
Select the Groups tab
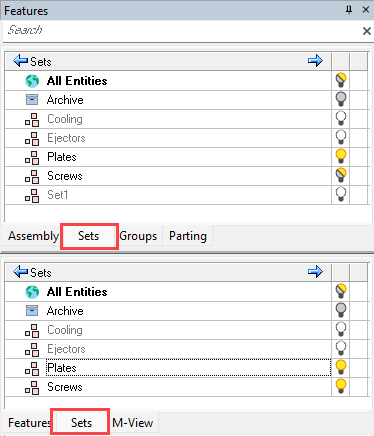(138, 236)
